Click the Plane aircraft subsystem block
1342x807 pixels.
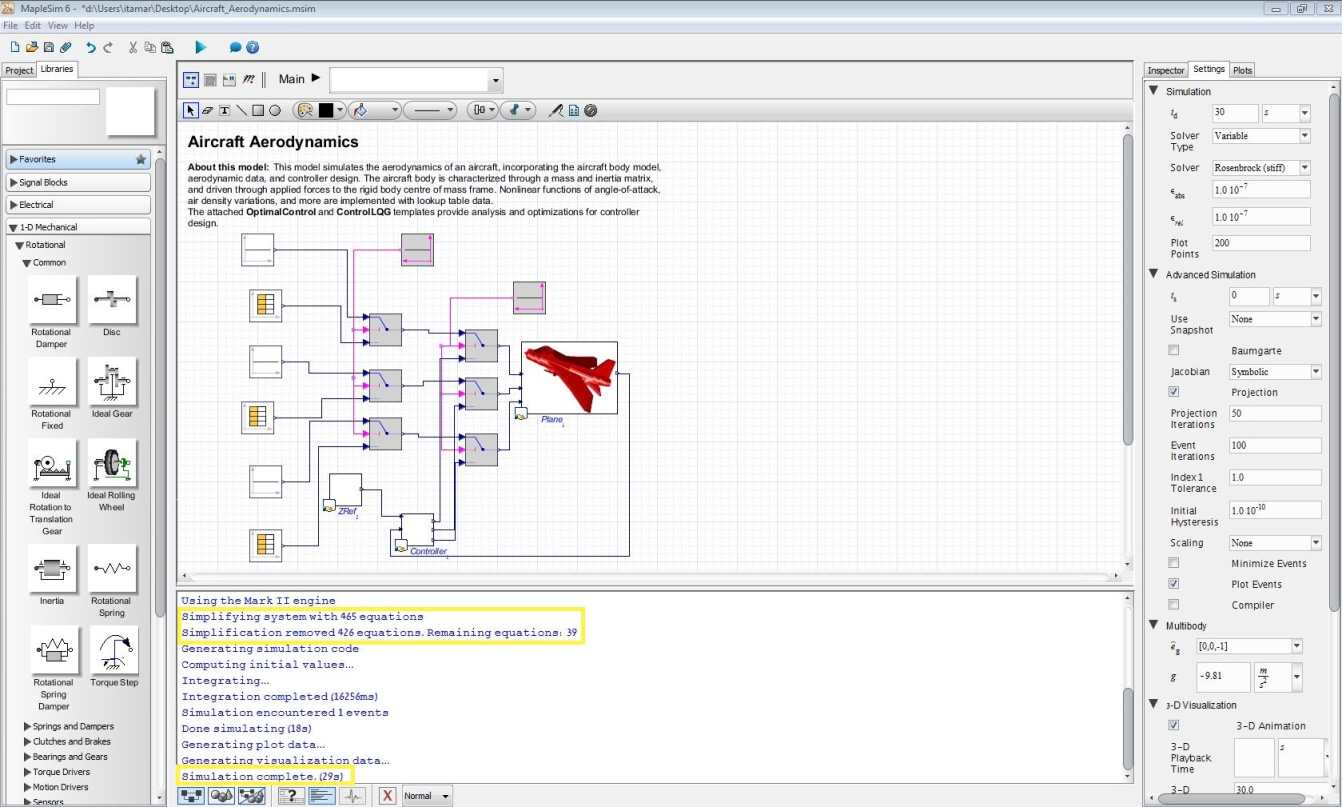(x=569, y=378)
